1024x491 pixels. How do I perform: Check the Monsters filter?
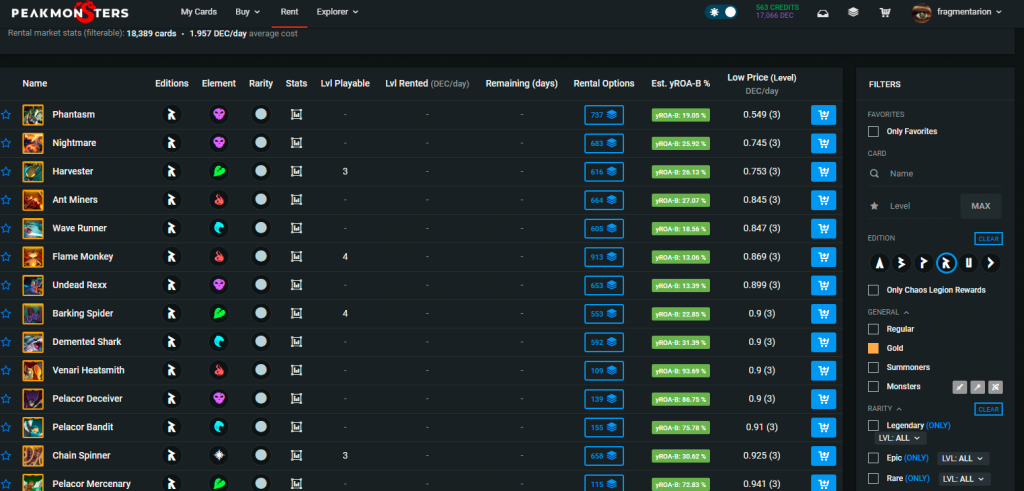point(873,387)
